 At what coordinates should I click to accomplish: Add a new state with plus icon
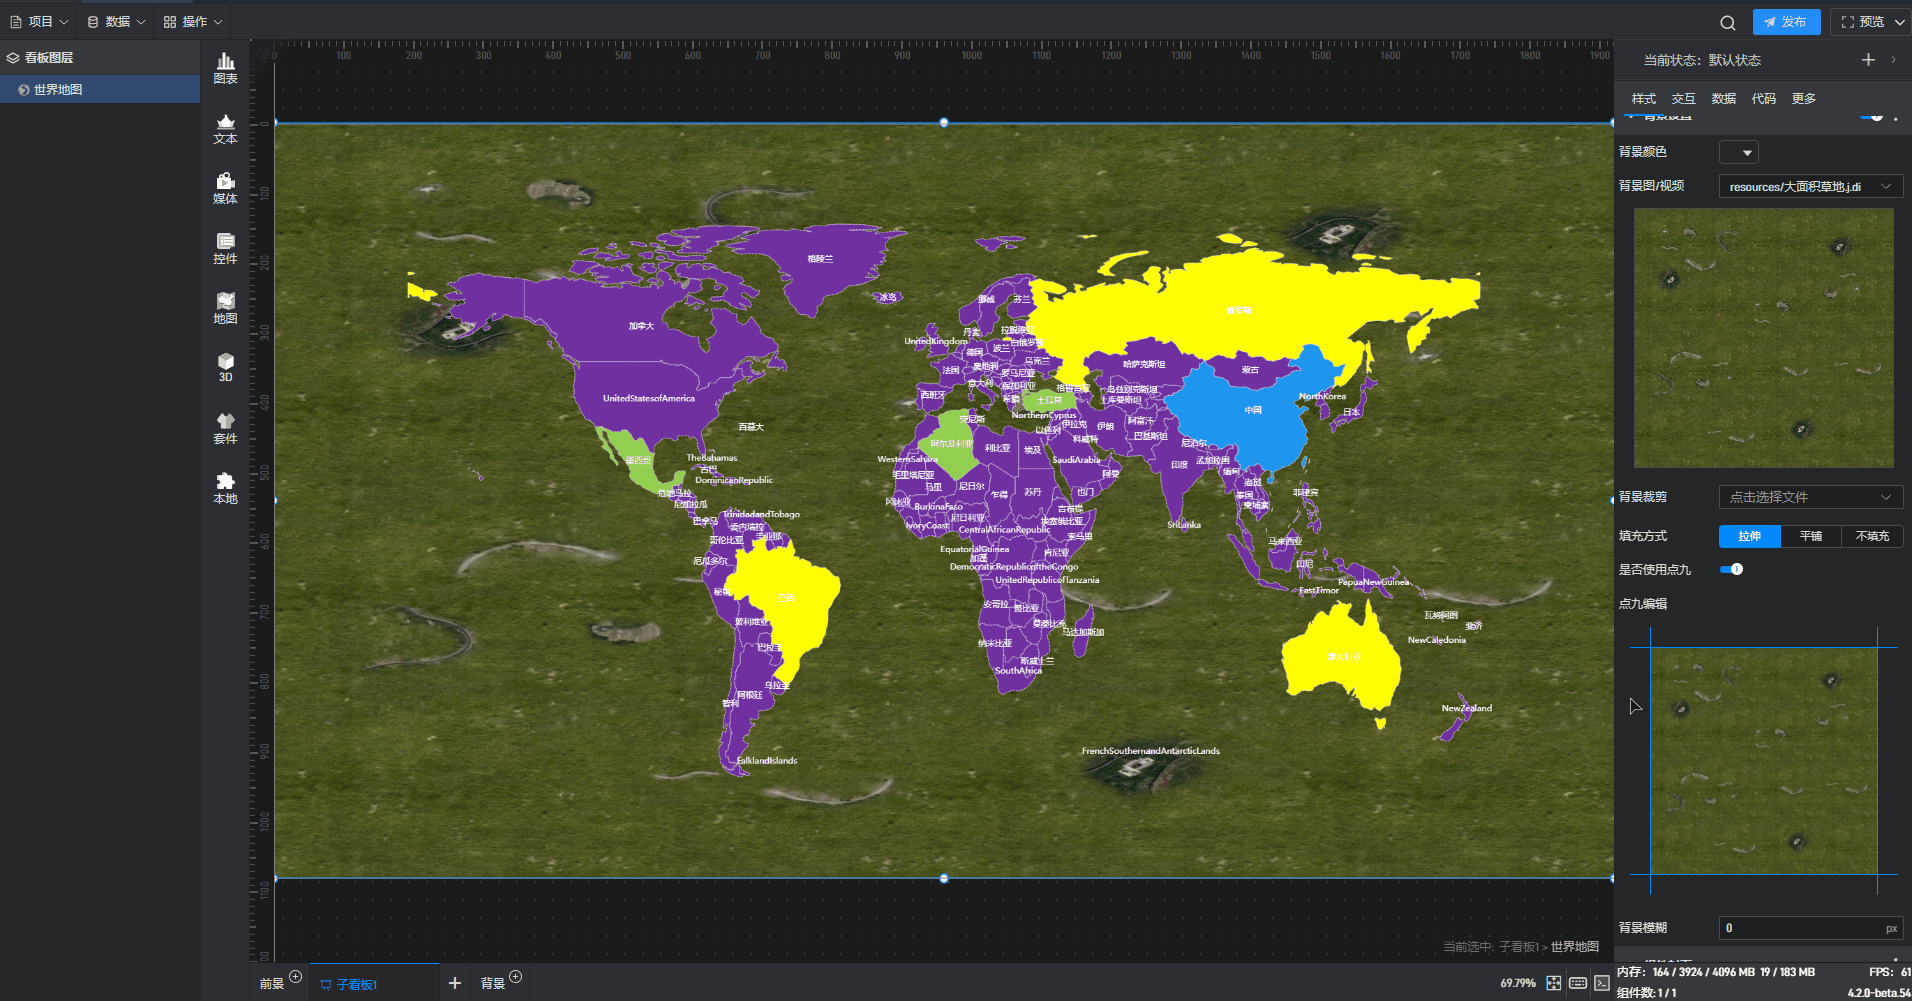click(x=1867, y=60)
